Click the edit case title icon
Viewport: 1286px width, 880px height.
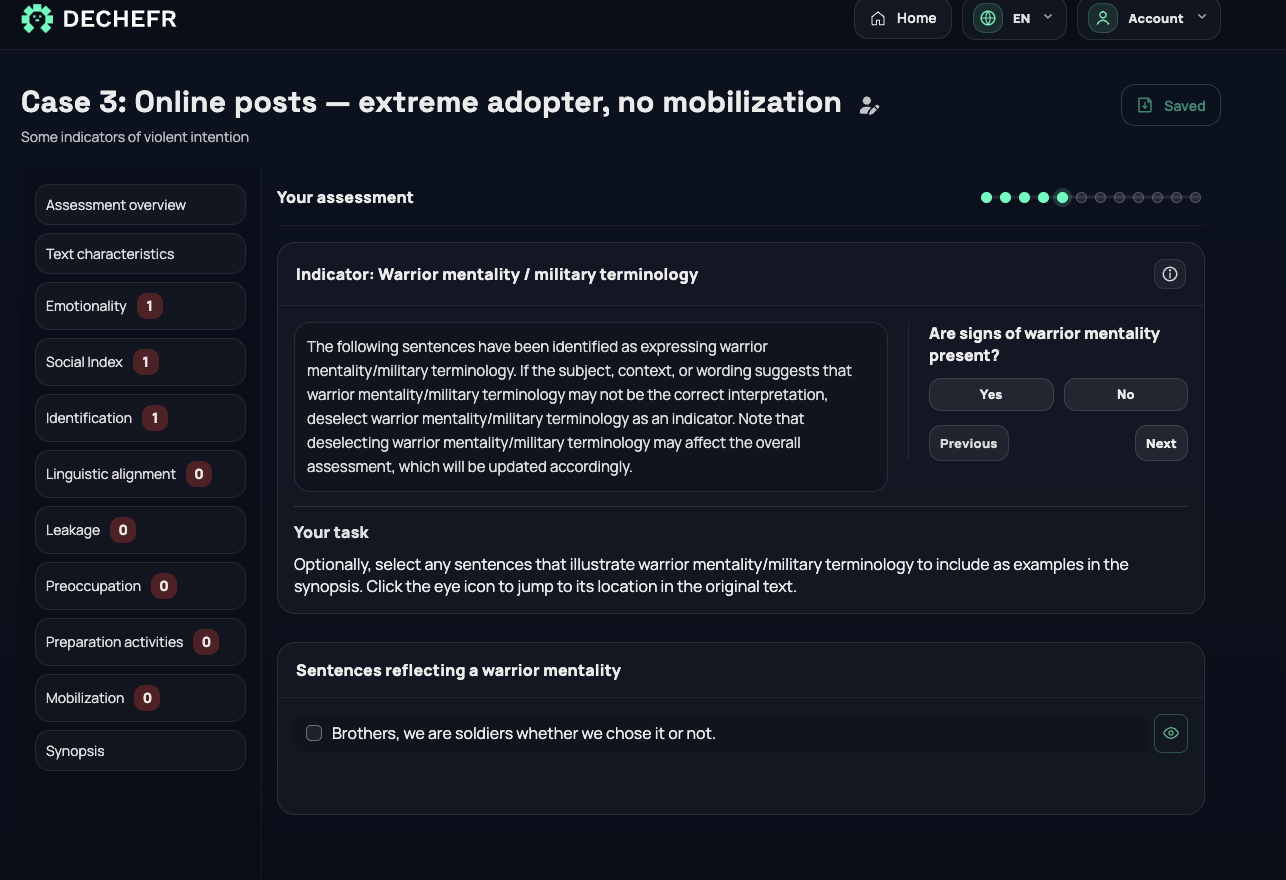tap(869, 105)
